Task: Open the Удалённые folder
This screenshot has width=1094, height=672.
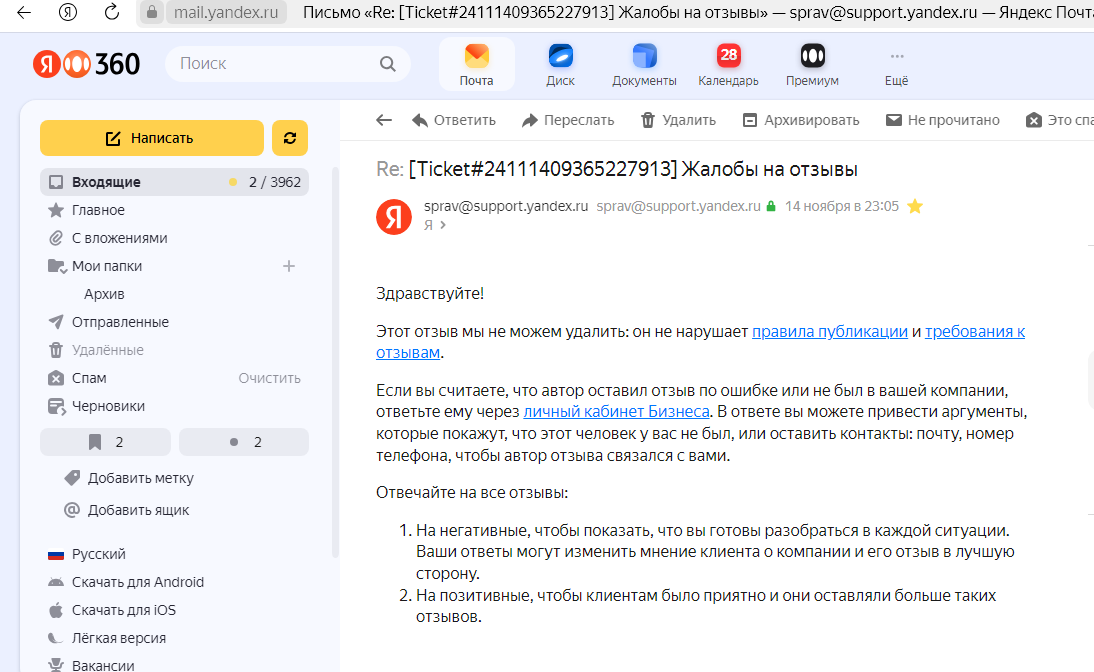Action: pos(107,350)
